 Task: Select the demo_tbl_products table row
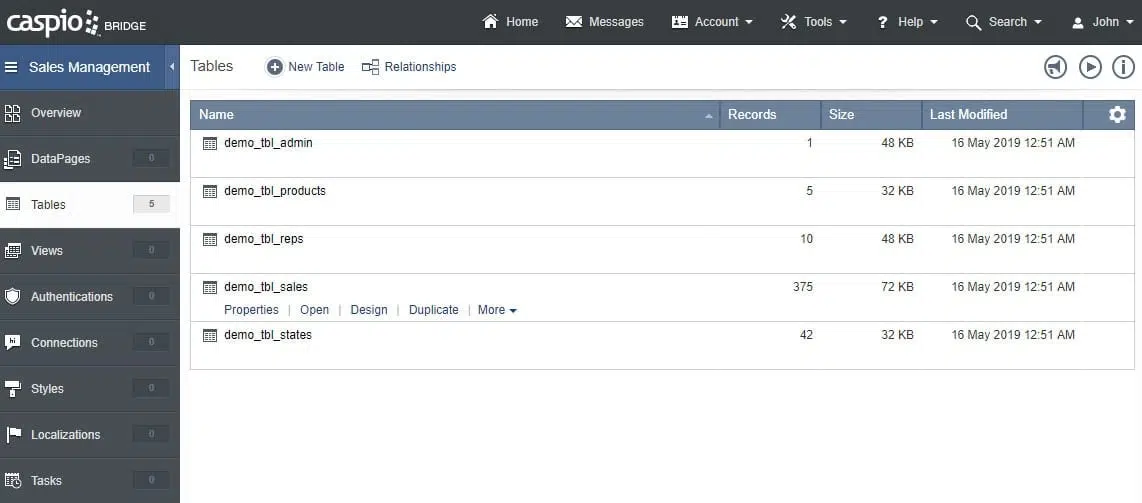pyautogui.click(x=275, y=191)
